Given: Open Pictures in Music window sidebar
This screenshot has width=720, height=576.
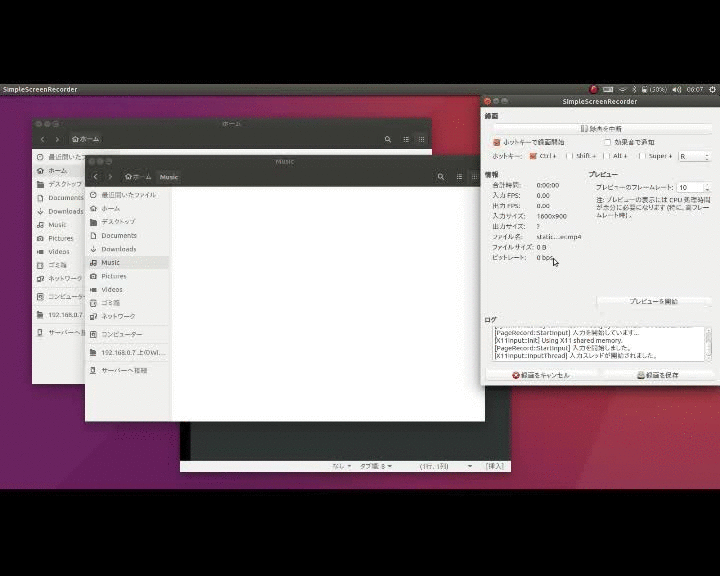Looking at the screenshot, I should point(127,276).
